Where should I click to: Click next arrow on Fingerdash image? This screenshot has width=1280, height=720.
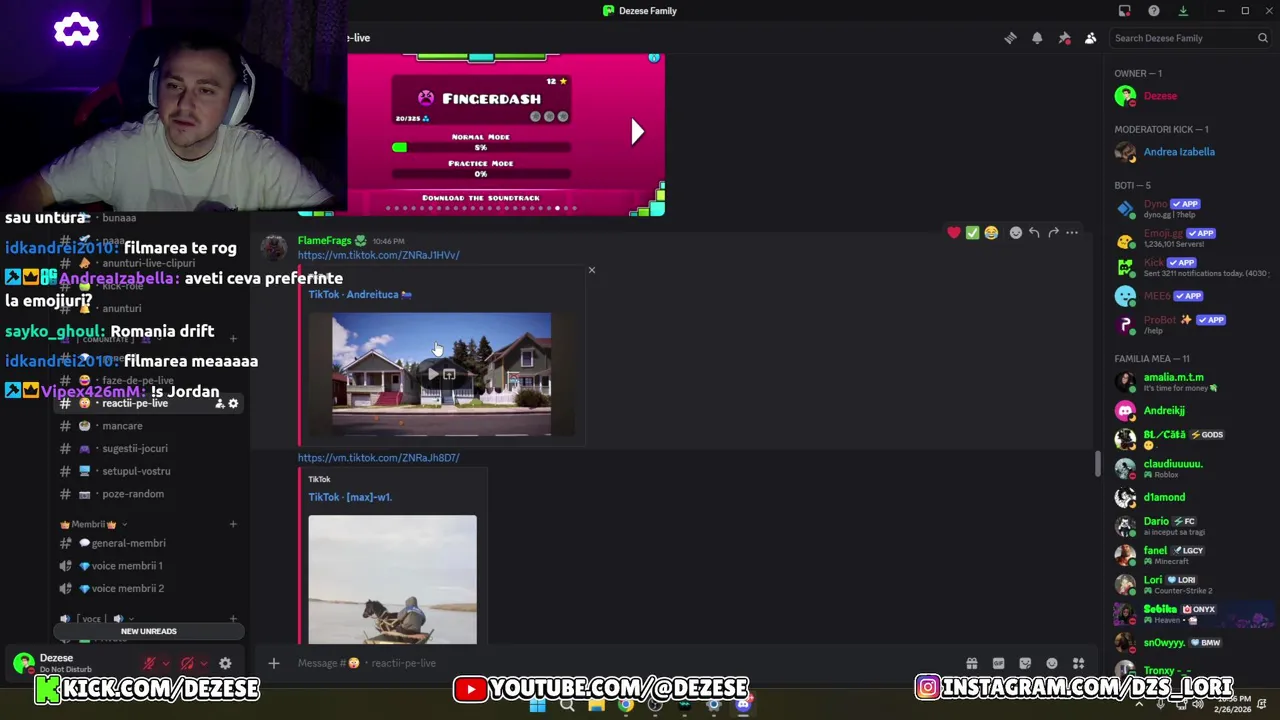point(637,131)
